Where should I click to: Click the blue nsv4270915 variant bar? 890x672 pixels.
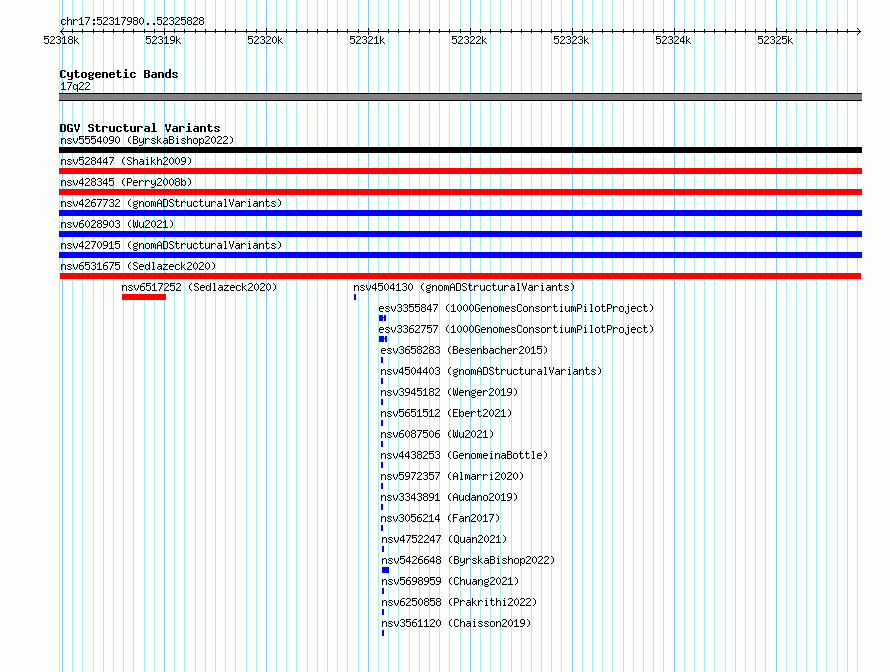pyautogui.click(x=460, y=255)
